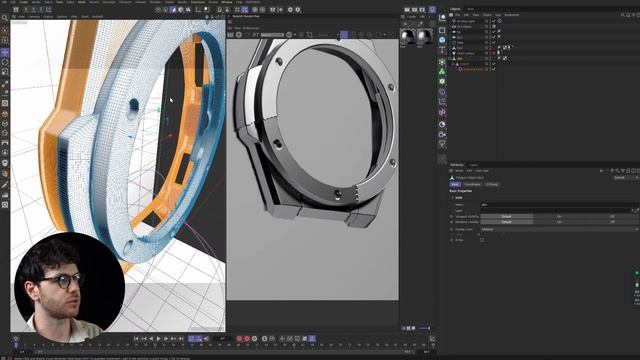Toggle the X-Ray checkbox in Attributes
The width and height of the screenshot is (640, 360).
[482, 240]
